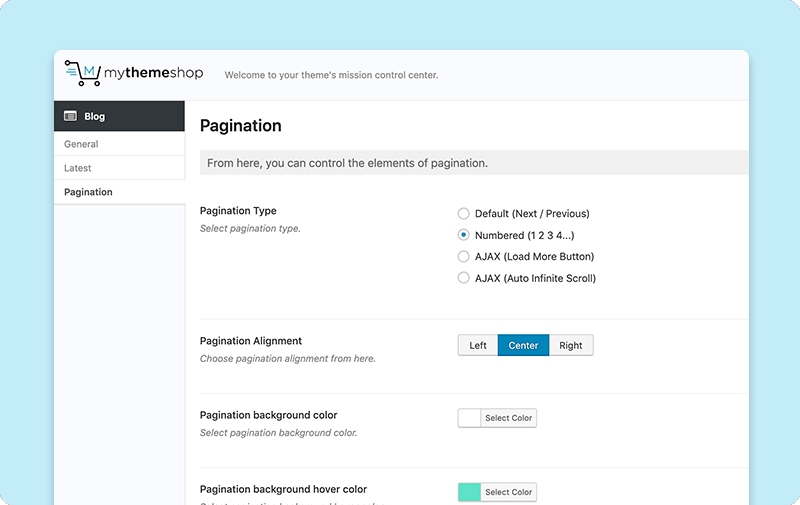The width and height of the screenshot is (800, 505).
Task: Click the teal background hover color swatch
Action: [x=469, y=492]
